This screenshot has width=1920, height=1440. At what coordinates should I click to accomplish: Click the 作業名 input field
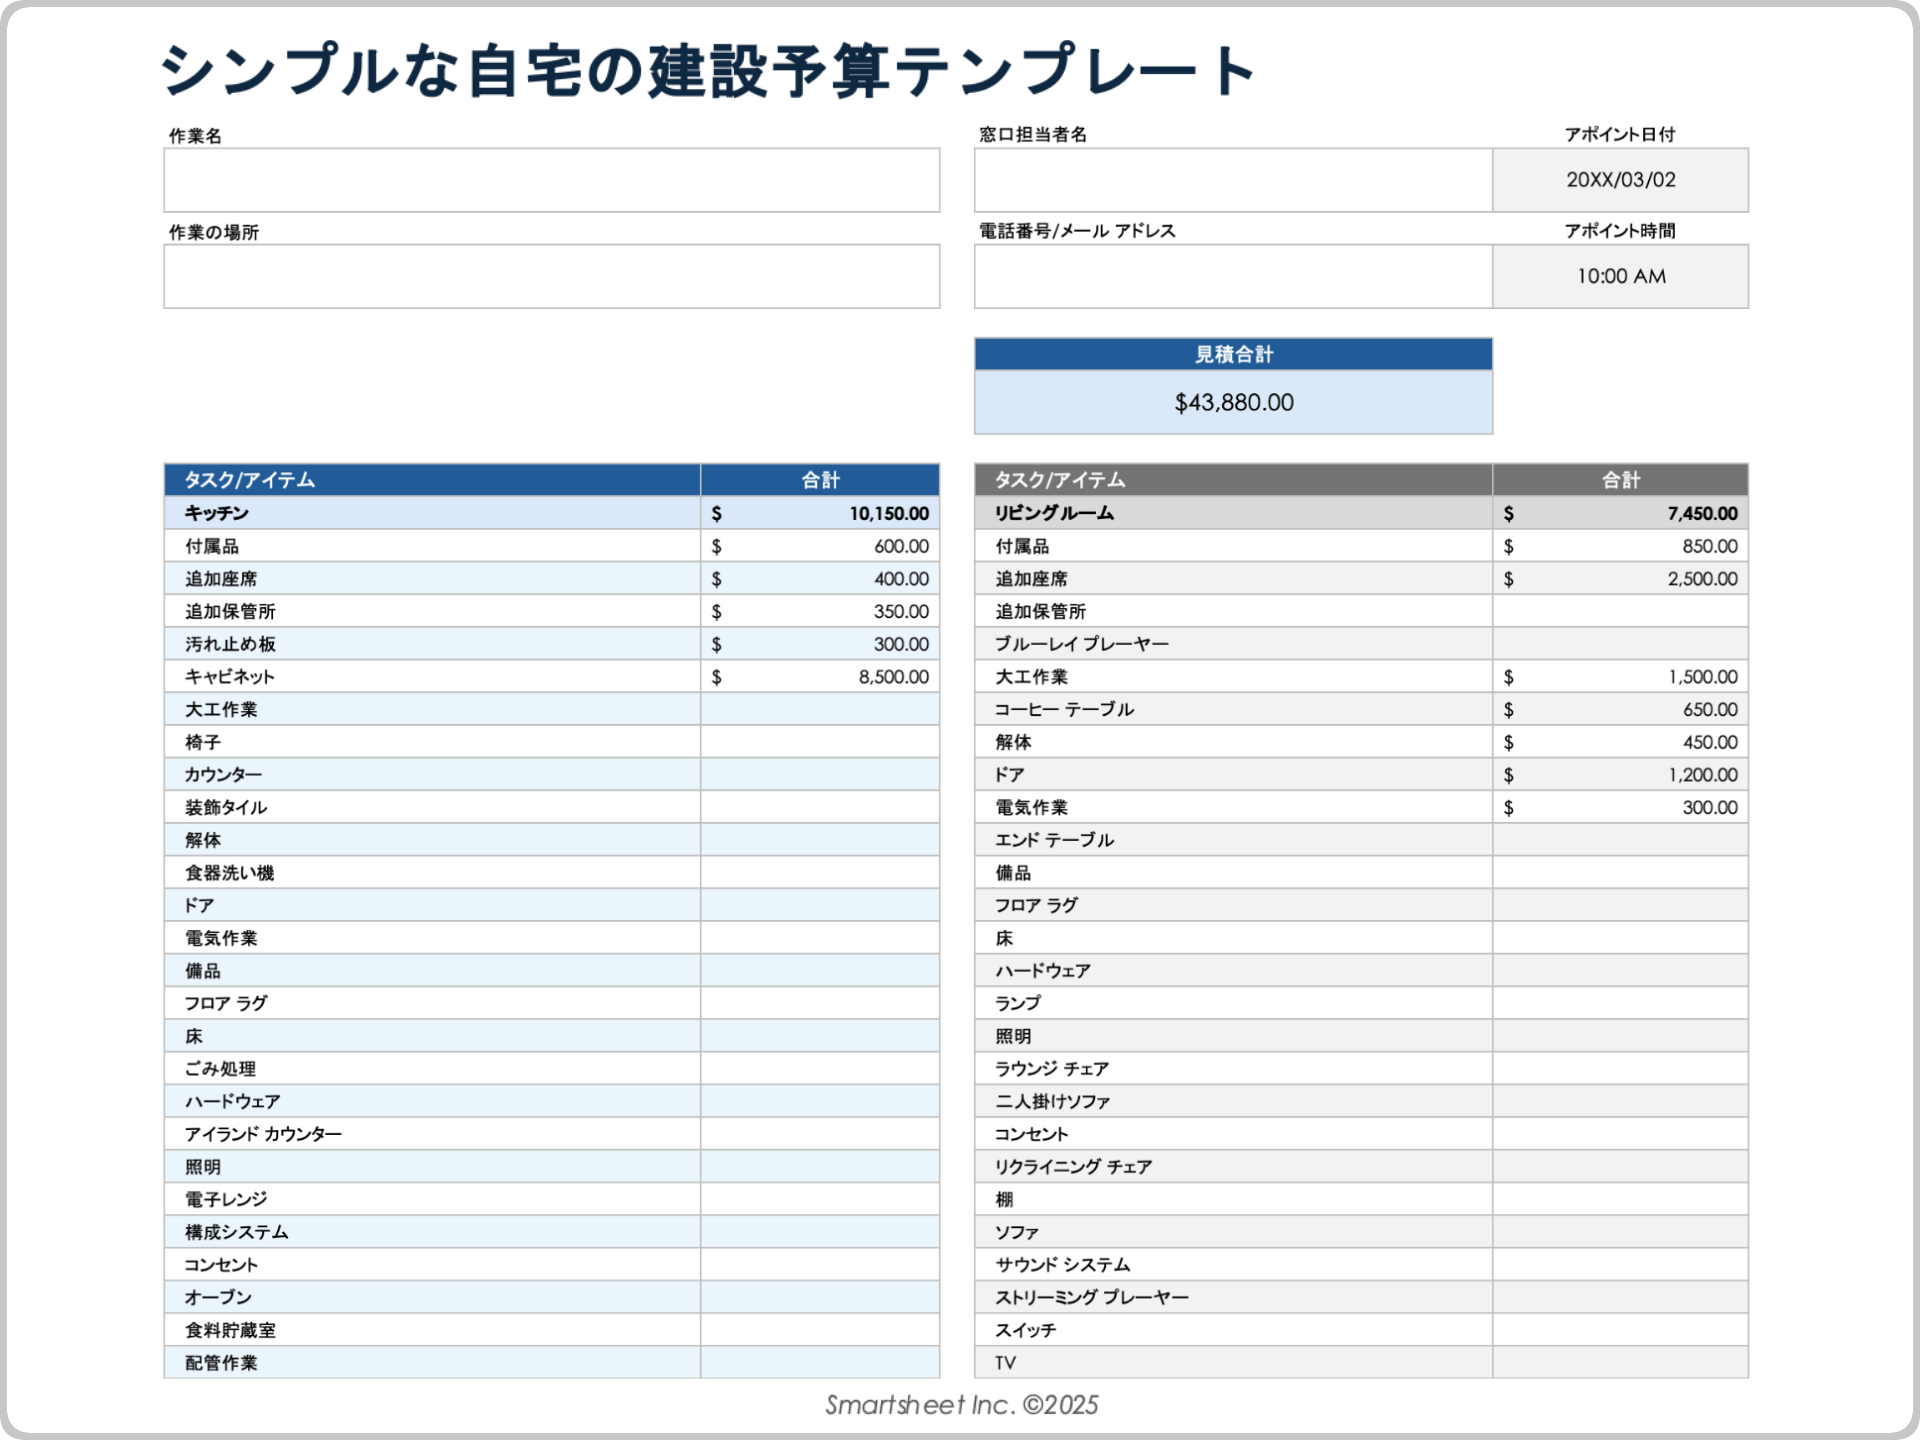tap(551, 180)
